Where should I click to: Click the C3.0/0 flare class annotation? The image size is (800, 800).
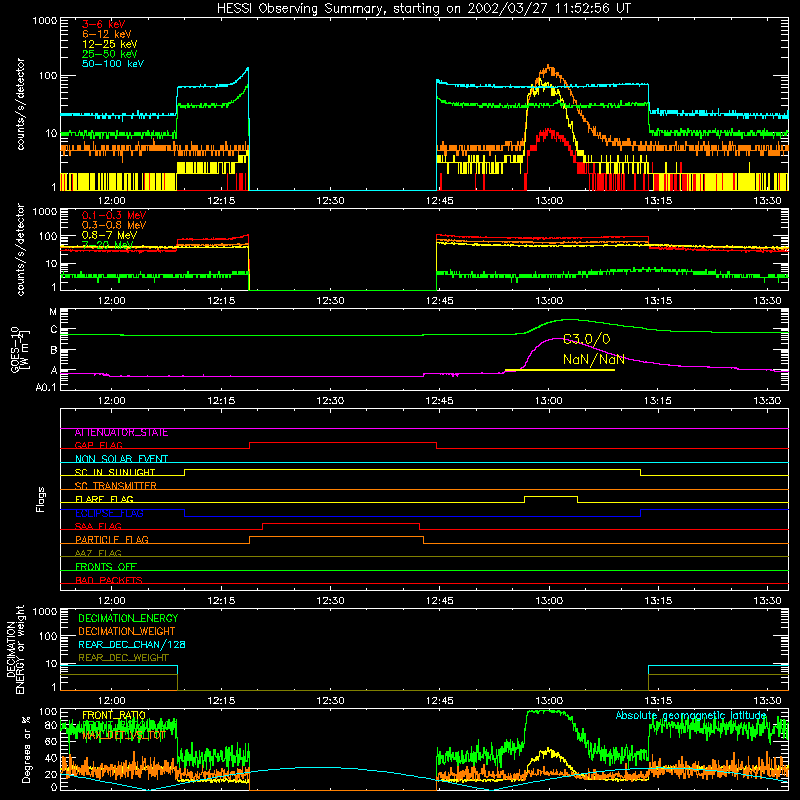pos(587,339)
